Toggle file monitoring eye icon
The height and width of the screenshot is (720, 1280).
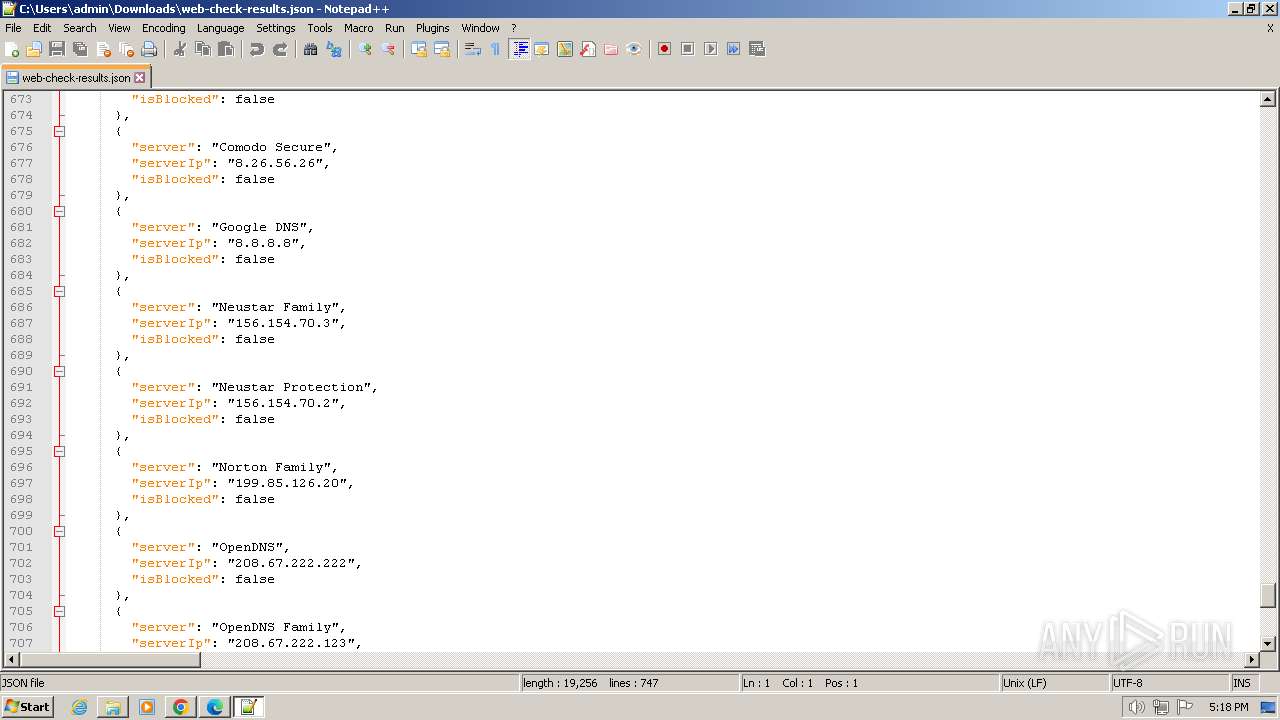[634, 49]
